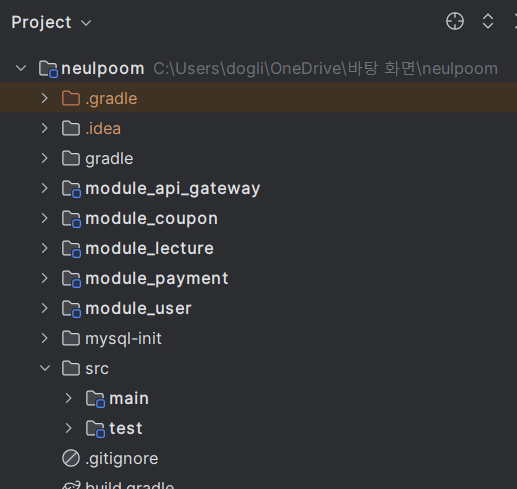Viewport: 517px width, 489px height.
Task: Collapse the neulpoom root project node
Action: pos(21,68)
